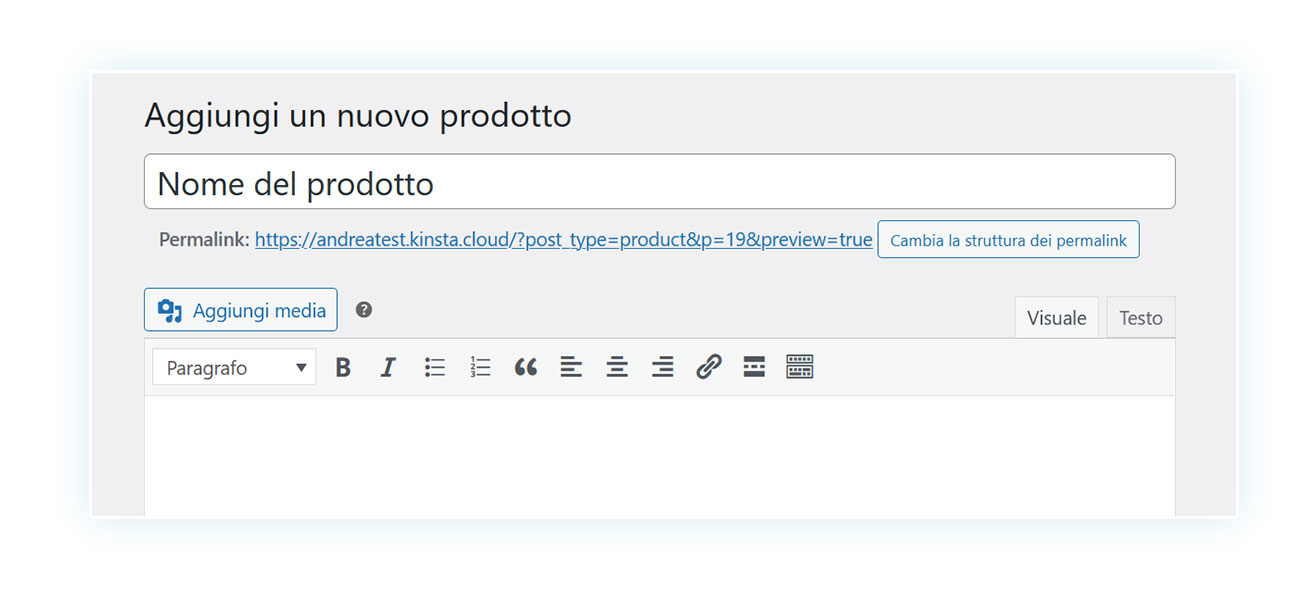The image size is (1300, 602).
Task: Click the Aggiungi un nuovo prodotto heading
Action: pos(358,116)
